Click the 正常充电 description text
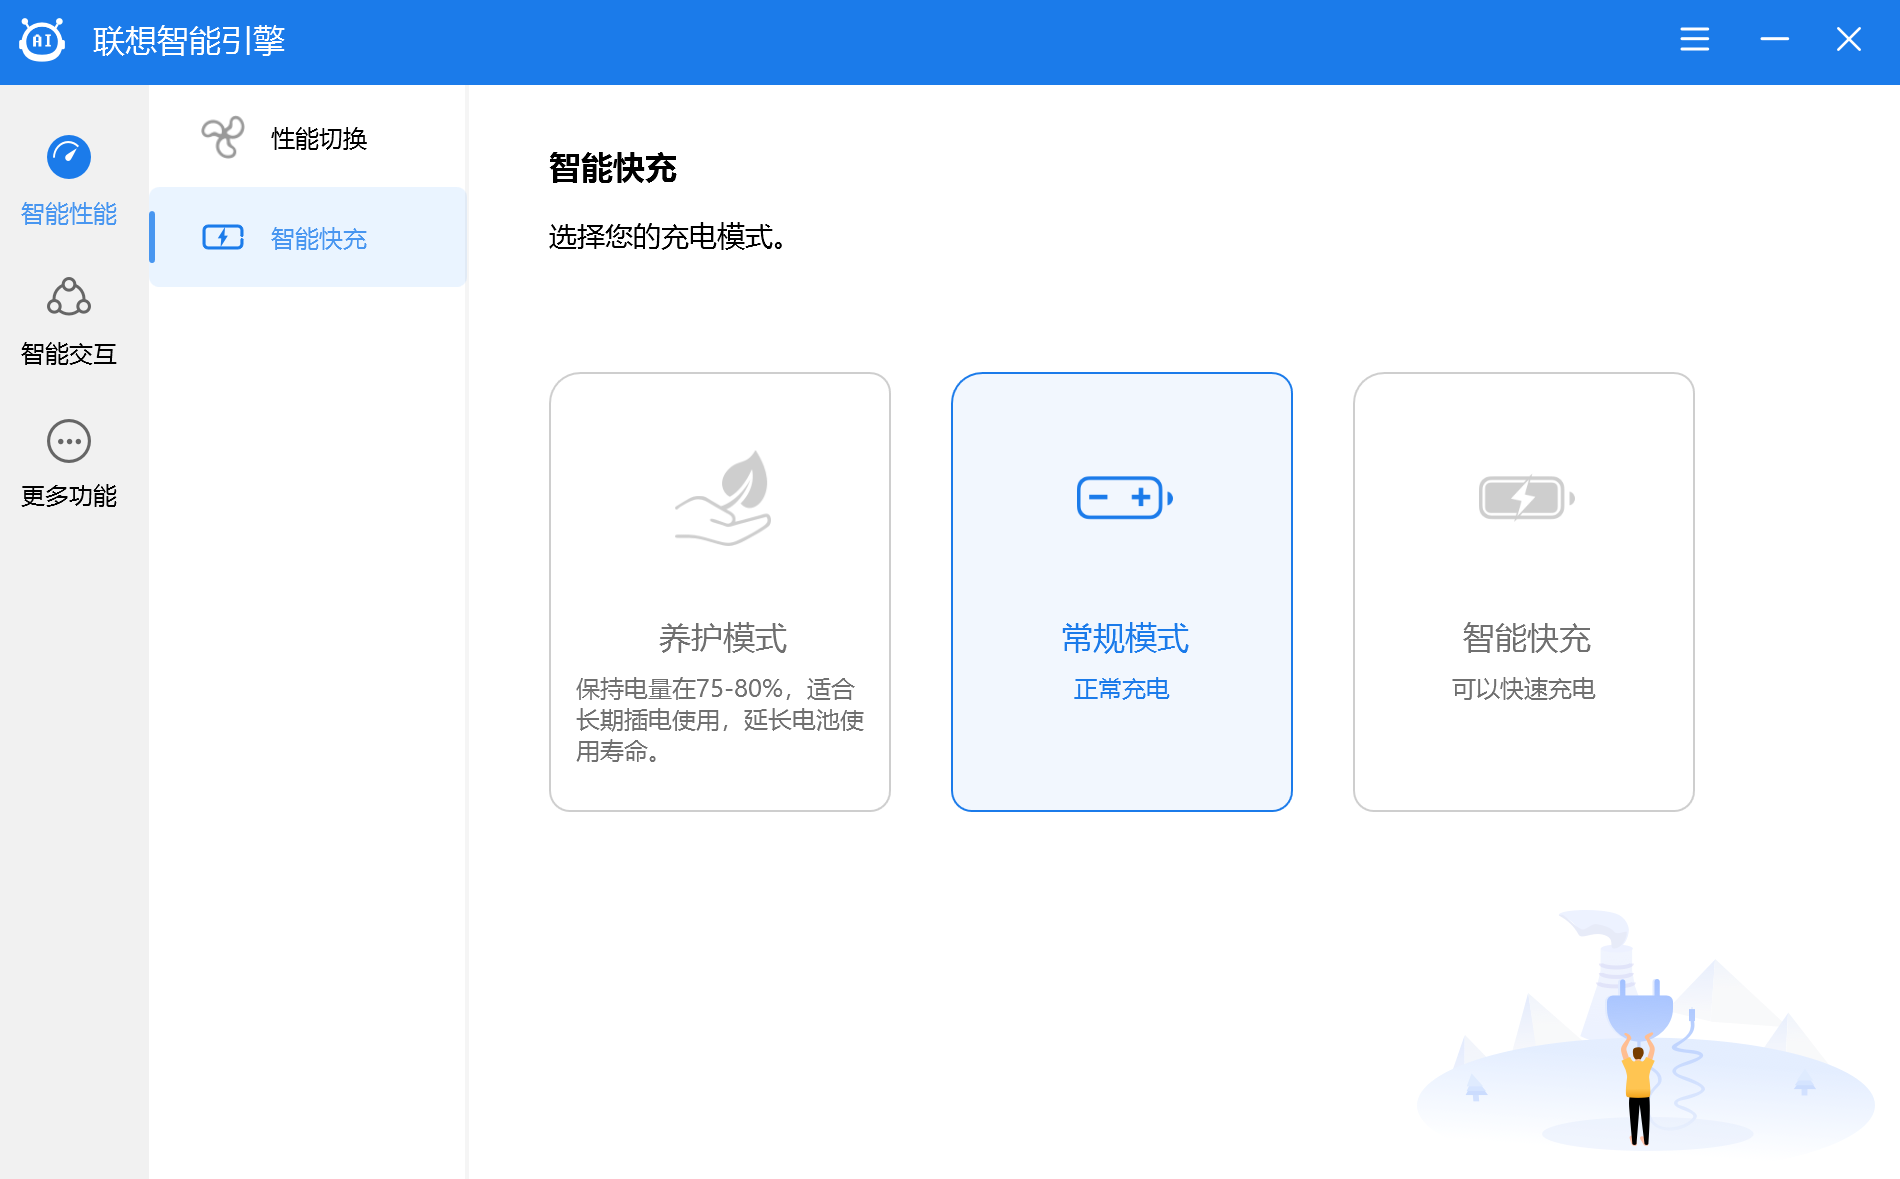 click(x=1122, y=689)
